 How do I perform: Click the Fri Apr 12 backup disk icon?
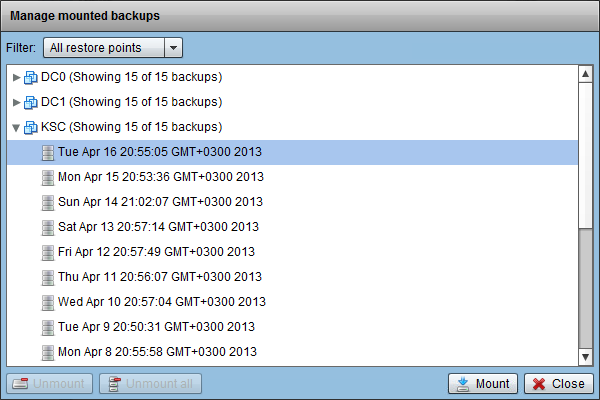coord(48,252)
